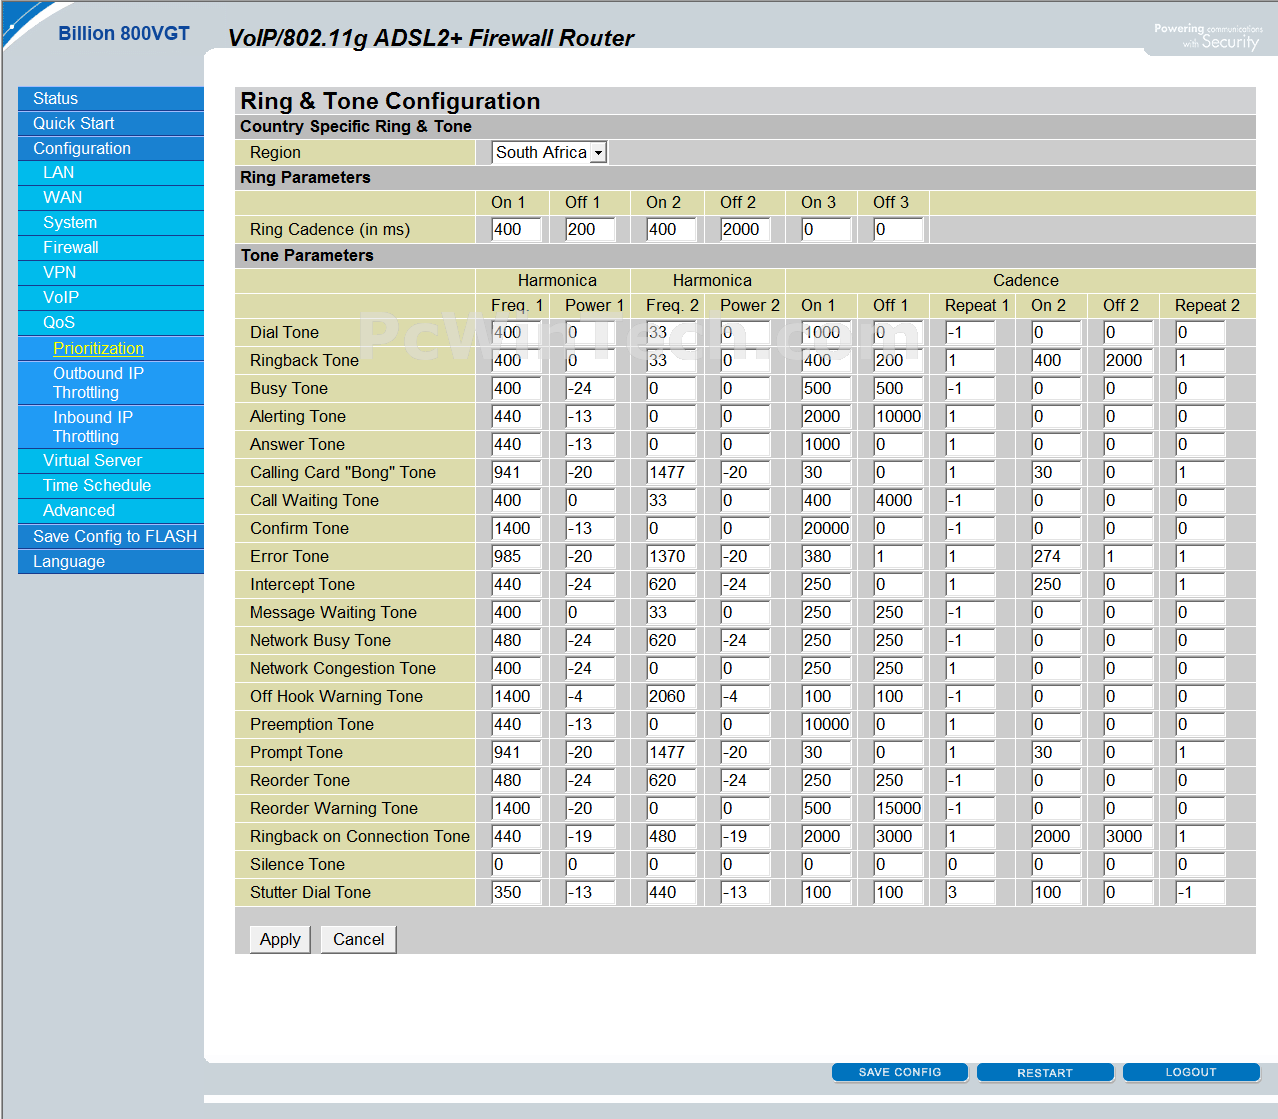Screen dimensions: 1278x1119
Task: Click the Busy Tone Power 1 field
Action: 590,388
